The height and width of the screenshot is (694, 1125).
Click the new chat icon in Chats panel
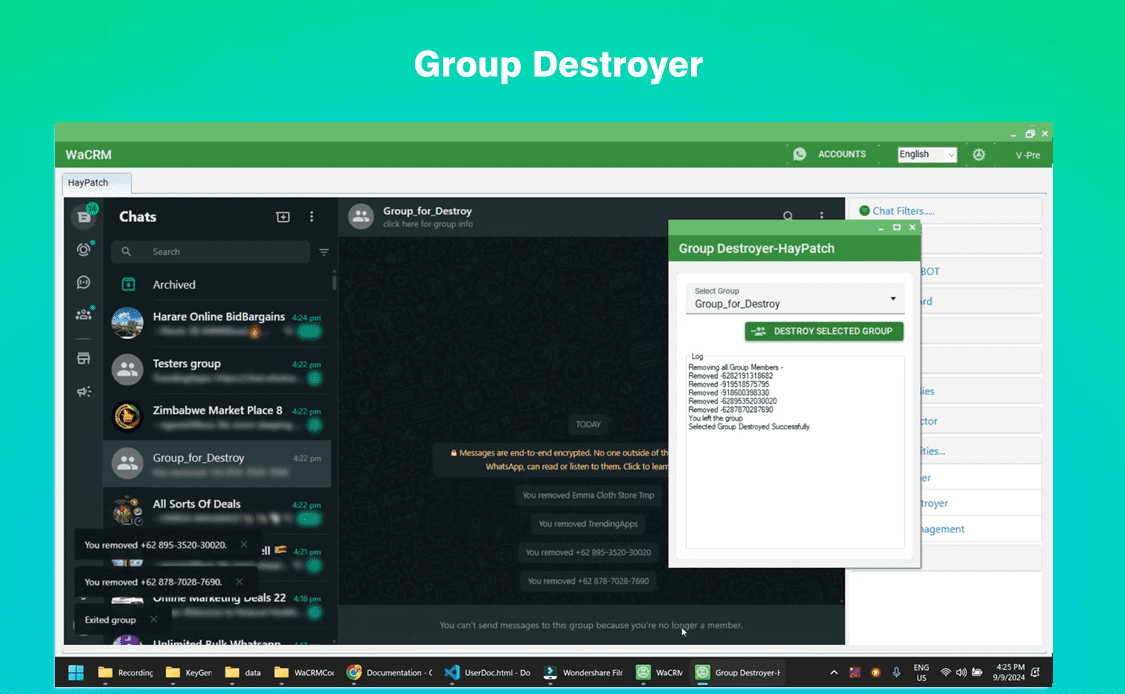[x=283, y=216]
